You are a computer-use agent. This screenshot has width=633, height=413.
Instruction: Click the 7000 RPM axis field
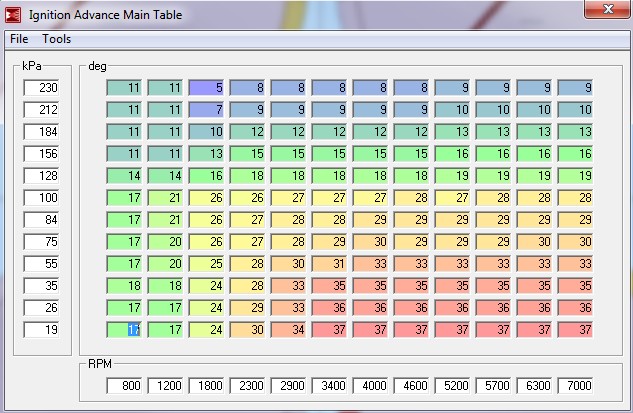(x=575, y=386)
